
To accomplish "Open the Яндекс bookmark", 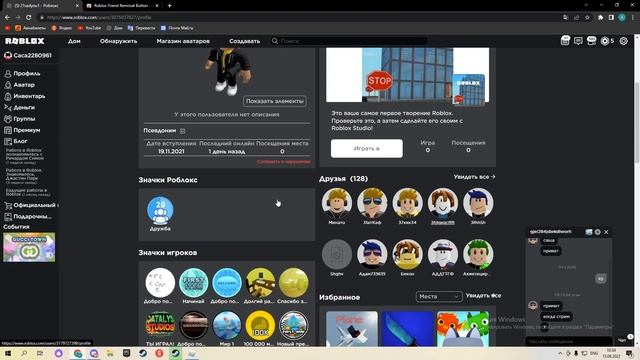I will pyautogui.click(x=62, y=28).
